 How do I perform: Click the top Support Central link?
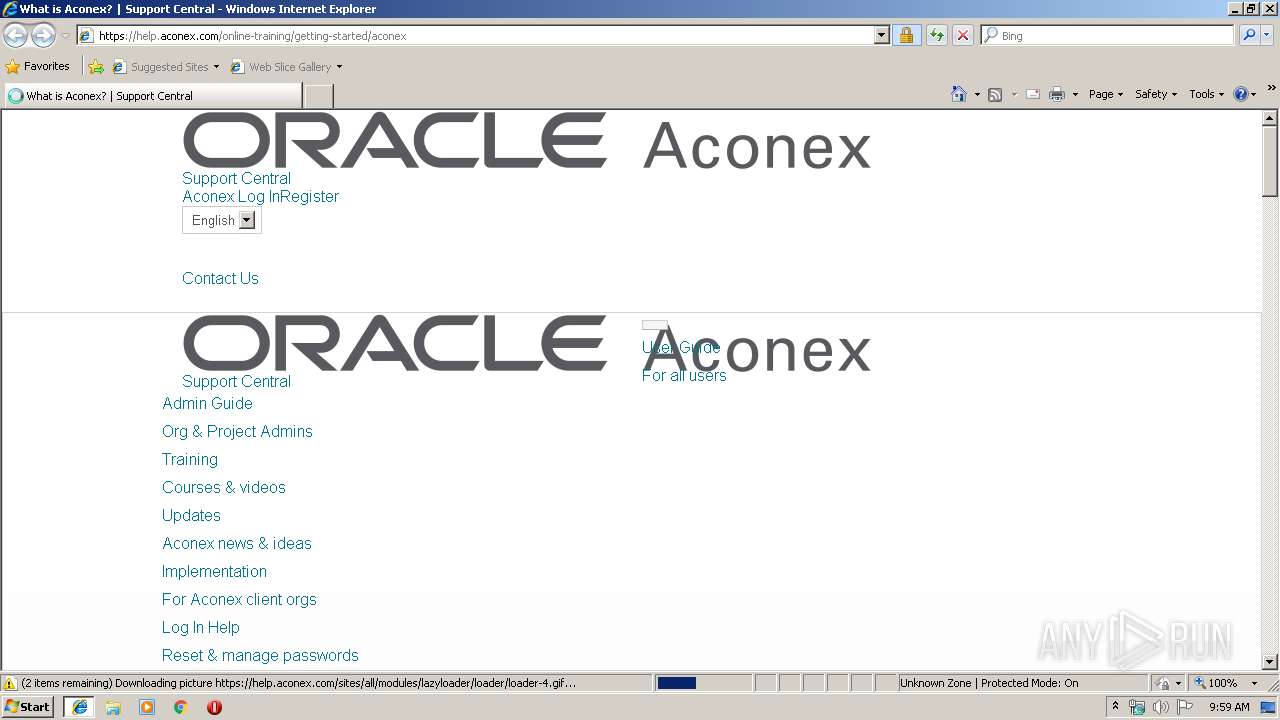click(236, 178)
